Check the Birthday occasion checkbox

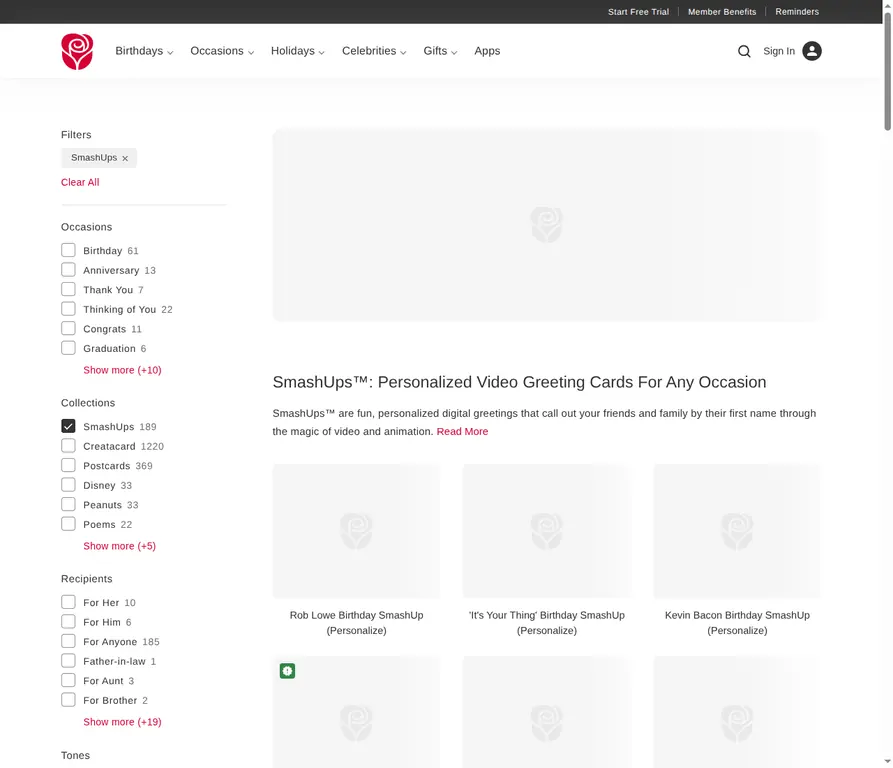coord(68,250)
